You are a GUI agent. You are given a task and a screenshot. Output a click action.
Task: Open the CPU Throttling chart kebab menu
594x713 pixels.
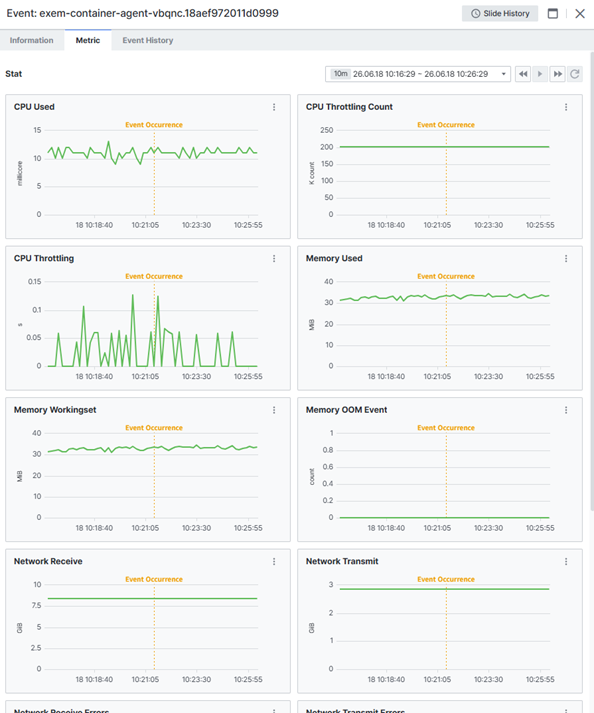click(x=274, y=258)
